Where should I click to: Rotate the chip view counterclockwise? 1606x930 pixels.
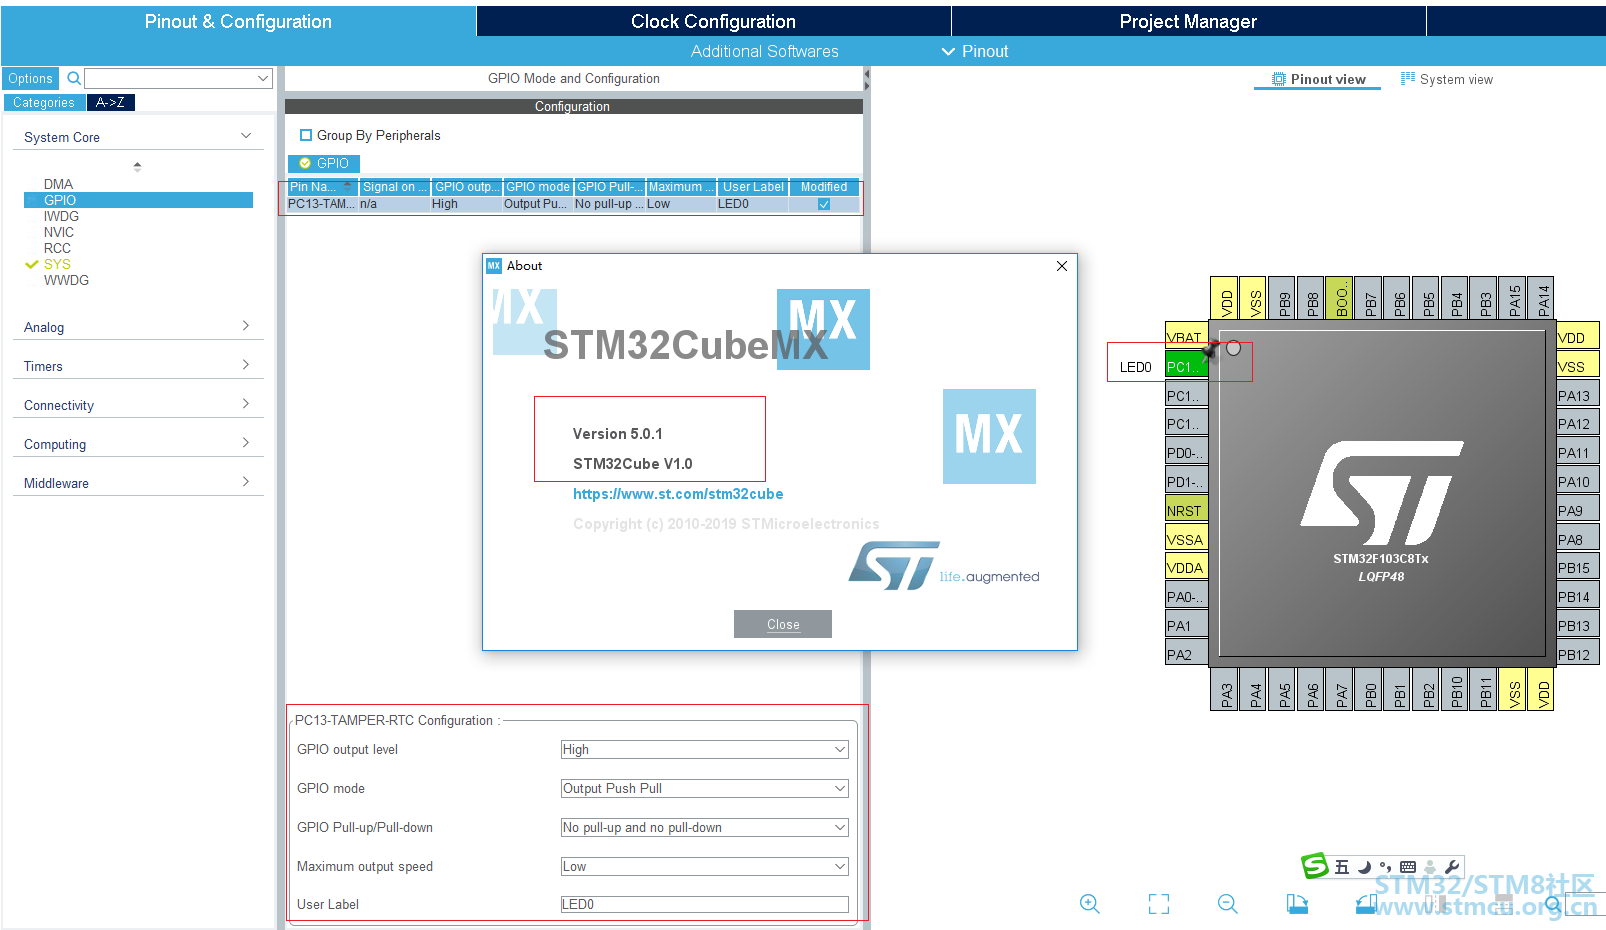pyautogui.click(x=1366, y=904)
